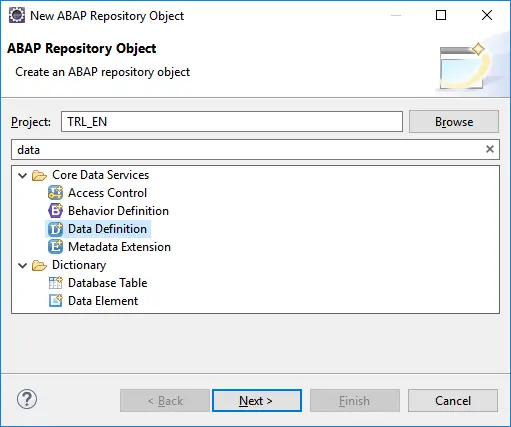Click the Access Control object icon
This screenshot has width=511, height=427.
point(55,193)
